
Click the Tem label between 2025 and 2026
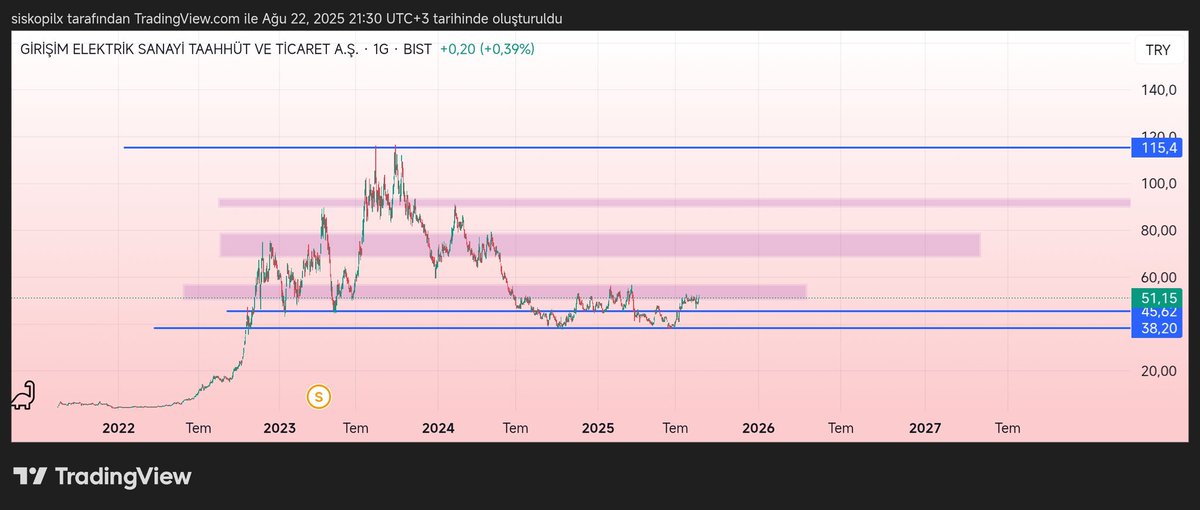[x=675, y=428]
